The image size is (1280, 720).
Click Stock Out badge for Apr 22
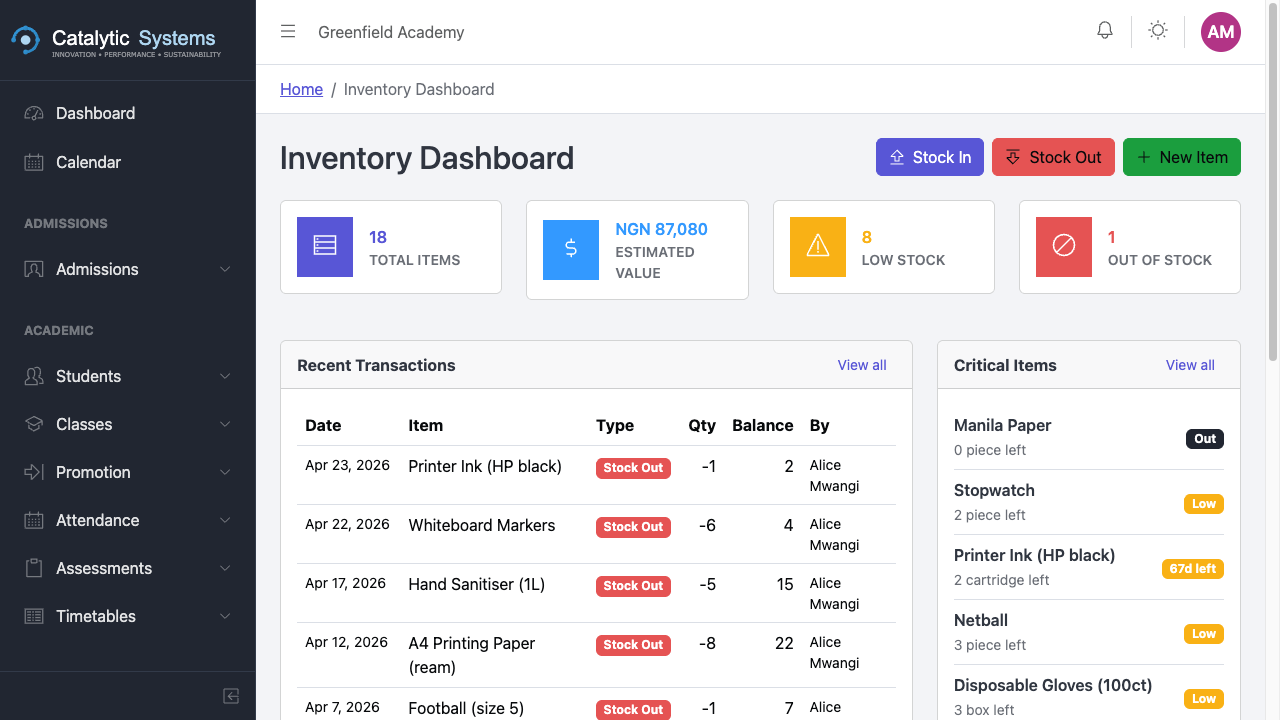tap(633, 527)
